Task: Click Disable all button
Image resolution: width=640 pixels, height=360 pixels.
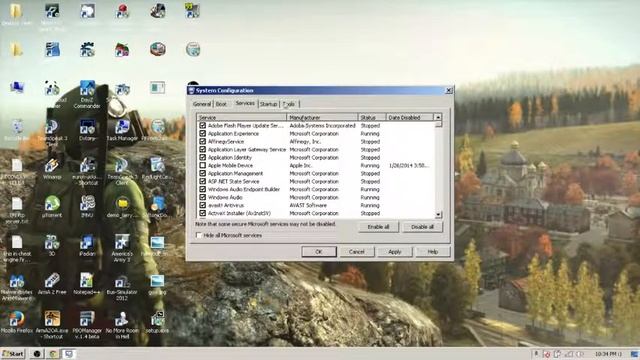Action: pyautogui.click(x=422, y=227)
